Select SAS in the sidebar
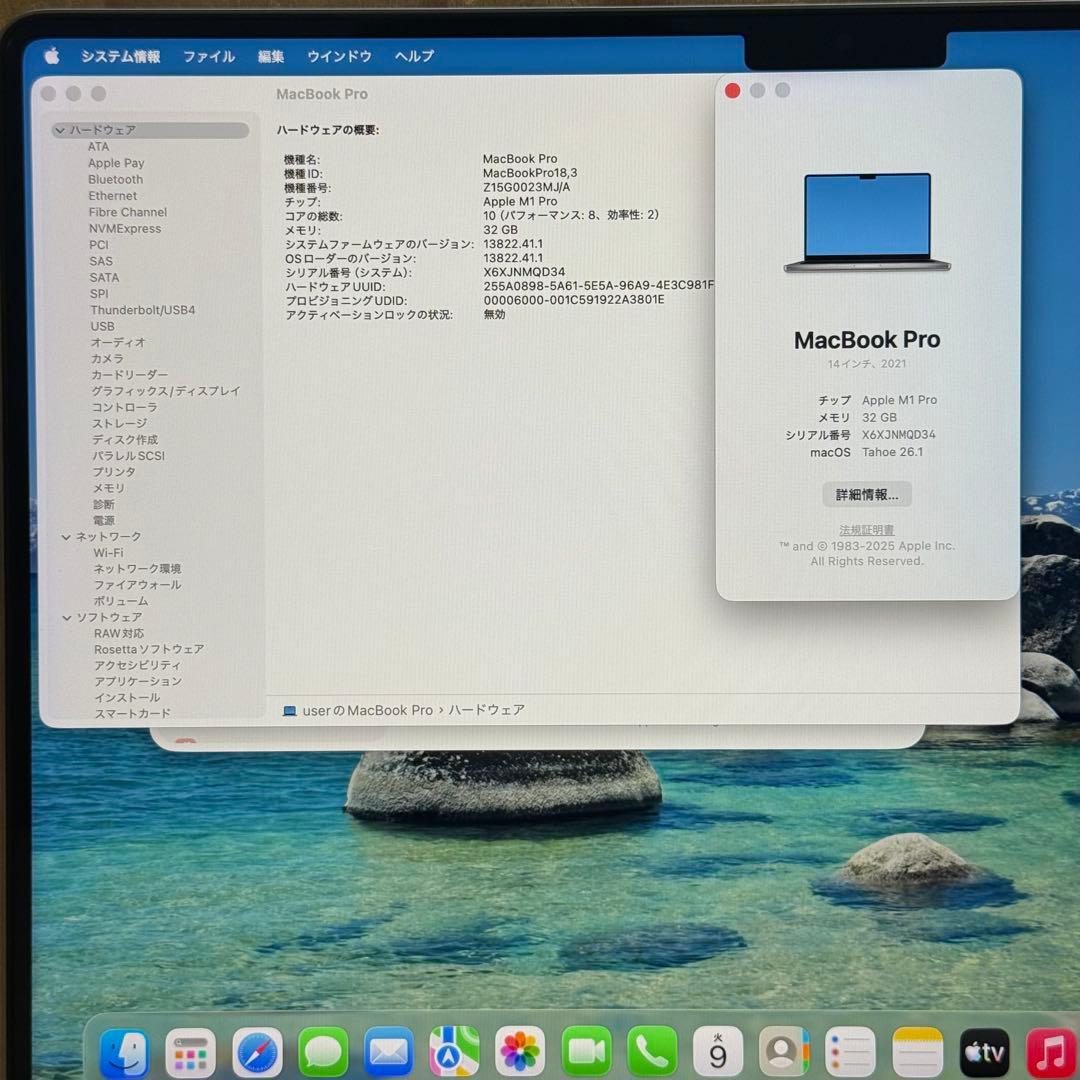1080x1080 pixels. [x=101, y=262]
